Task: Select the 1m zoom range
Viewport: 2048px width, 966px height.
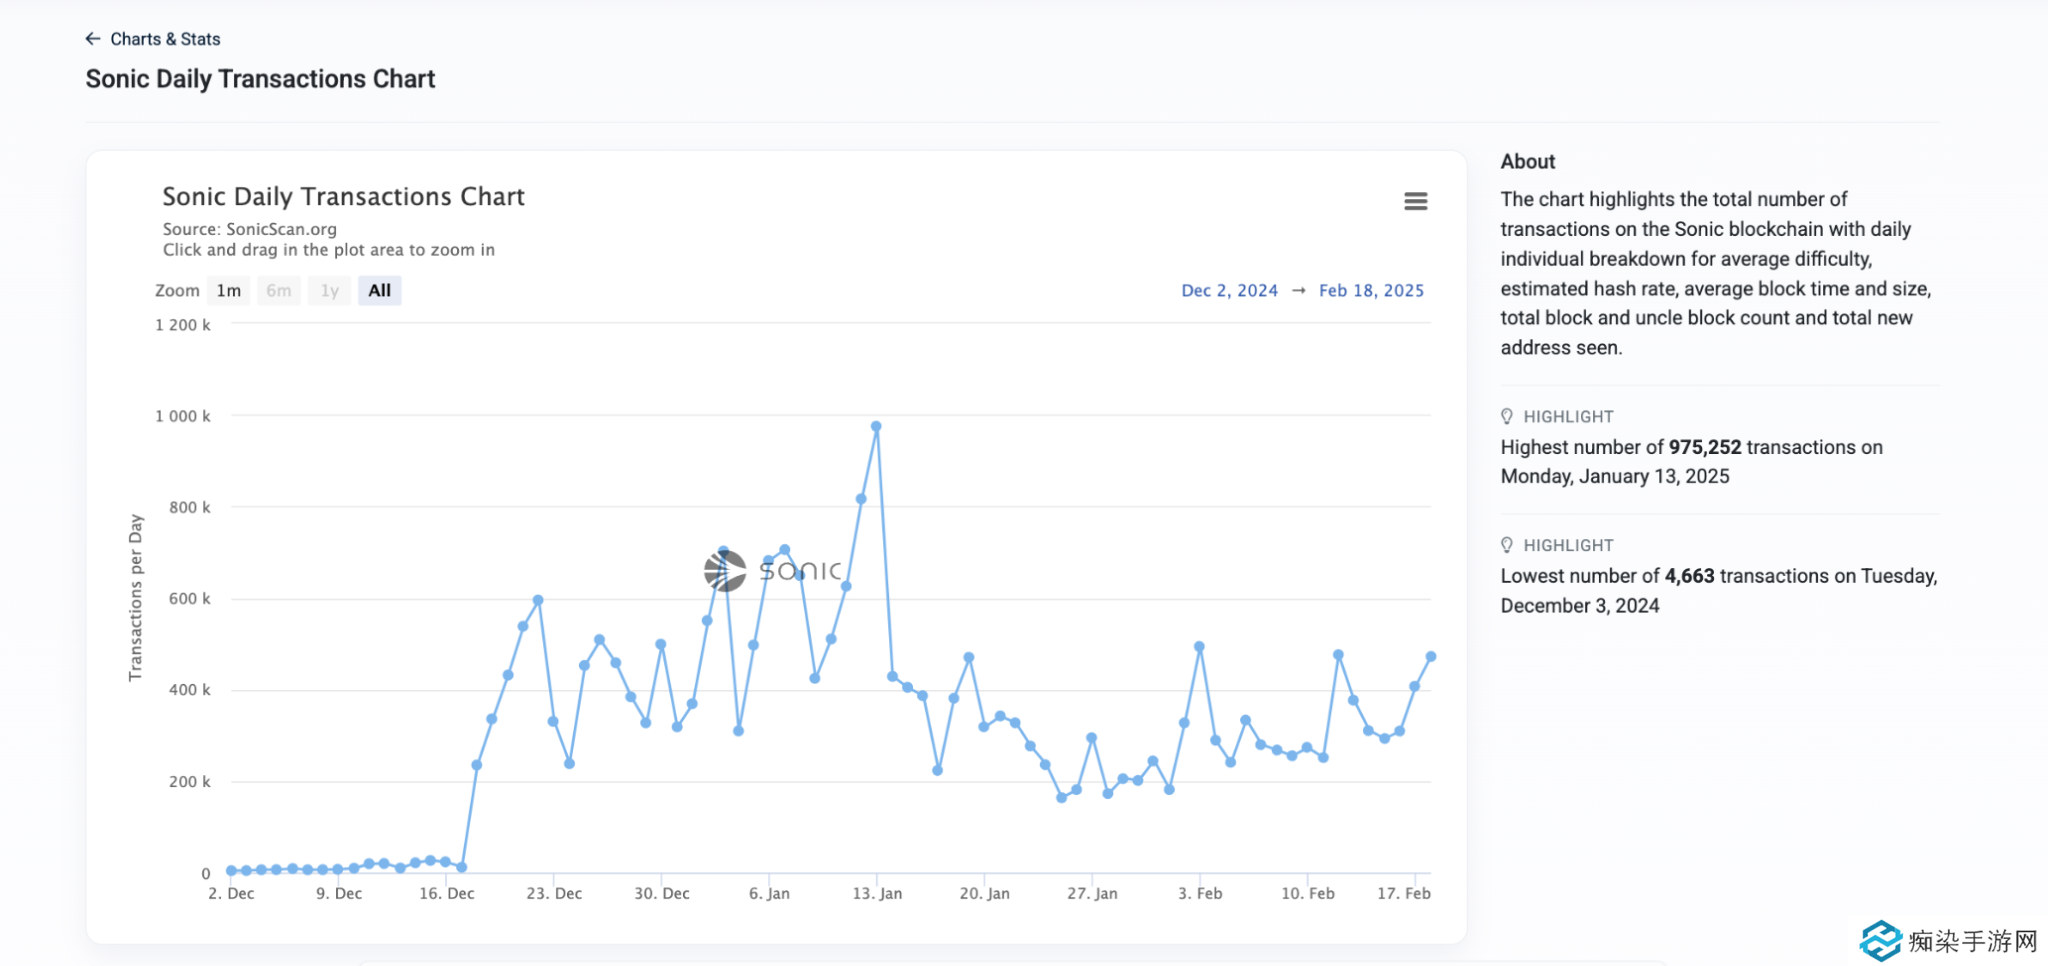Action: click(x=229, y=291)
